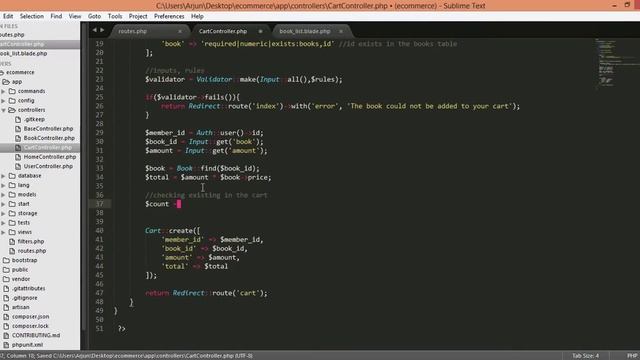Switch to the CartController.php tab

(229, 31)
